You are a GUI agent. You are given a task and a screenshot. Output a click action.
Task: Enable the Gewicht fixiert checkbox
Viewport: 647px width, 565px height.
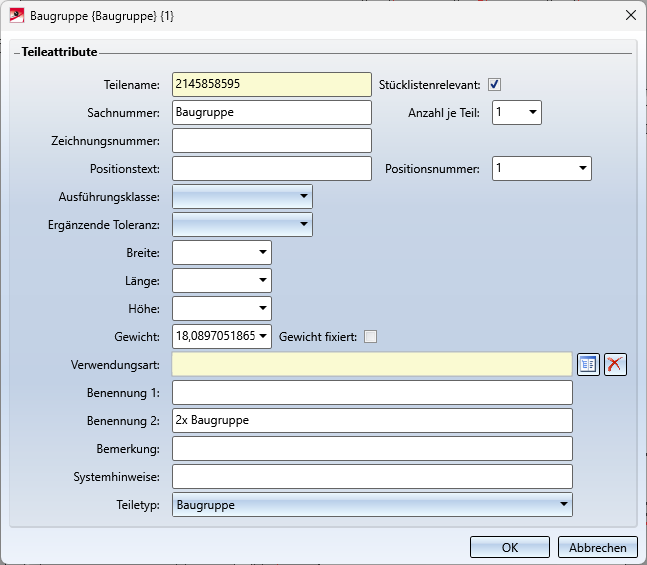(x=370, y=337)
